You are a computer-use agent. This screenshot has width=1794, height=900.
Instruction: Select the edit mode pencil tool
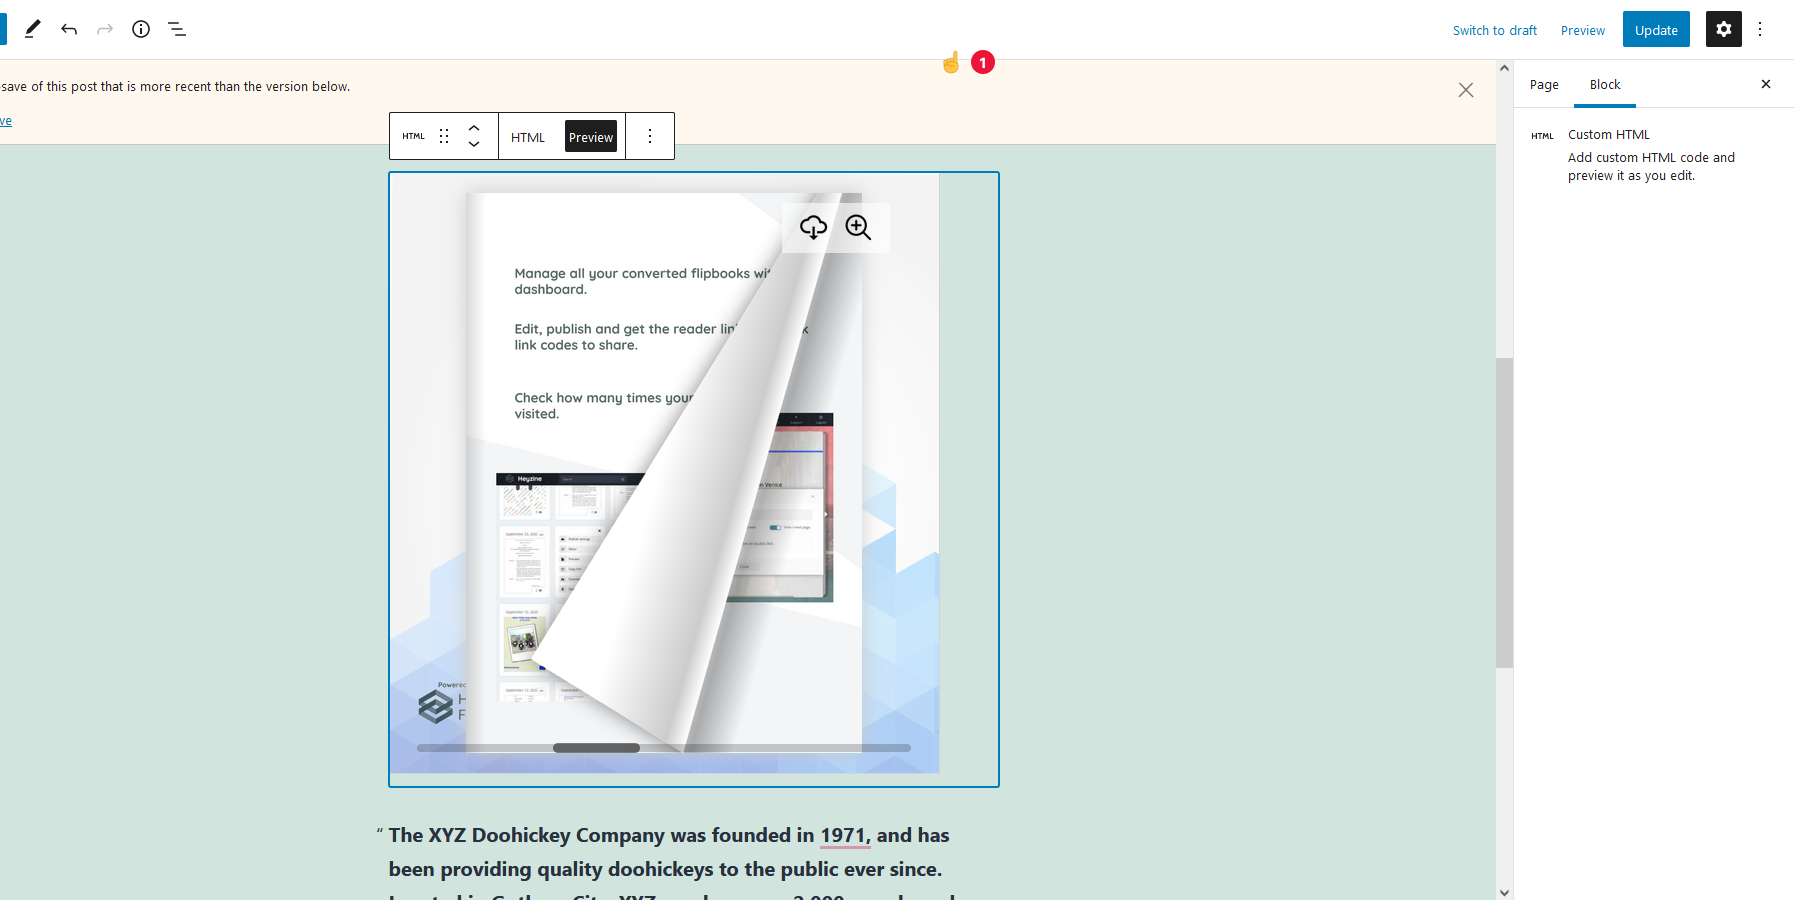click(31, 29)
